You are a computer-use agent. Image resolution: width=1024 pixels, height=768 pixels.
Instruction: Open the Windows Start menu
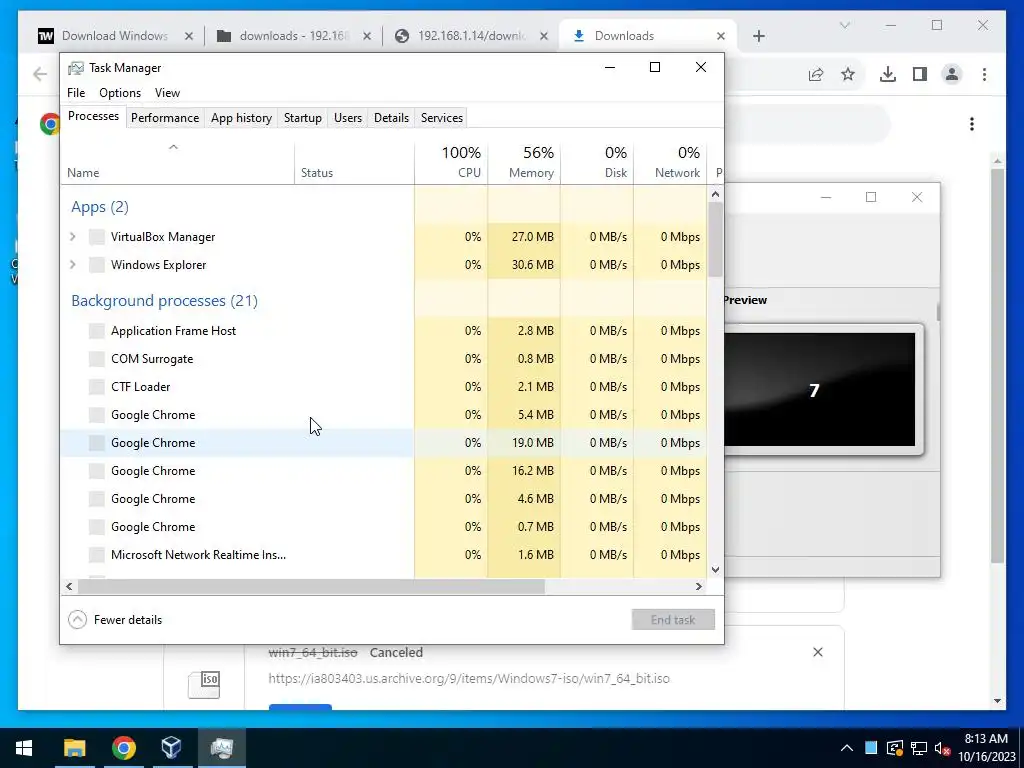[x=24, y=748]
